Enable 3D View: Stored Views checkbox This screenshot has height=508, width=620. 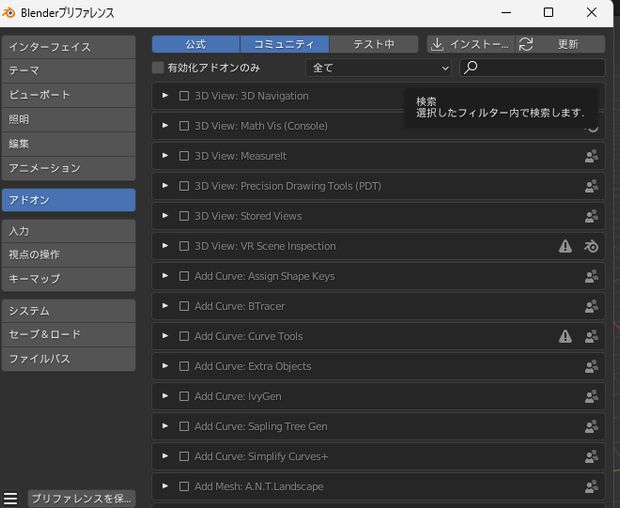tap(184, 216)
